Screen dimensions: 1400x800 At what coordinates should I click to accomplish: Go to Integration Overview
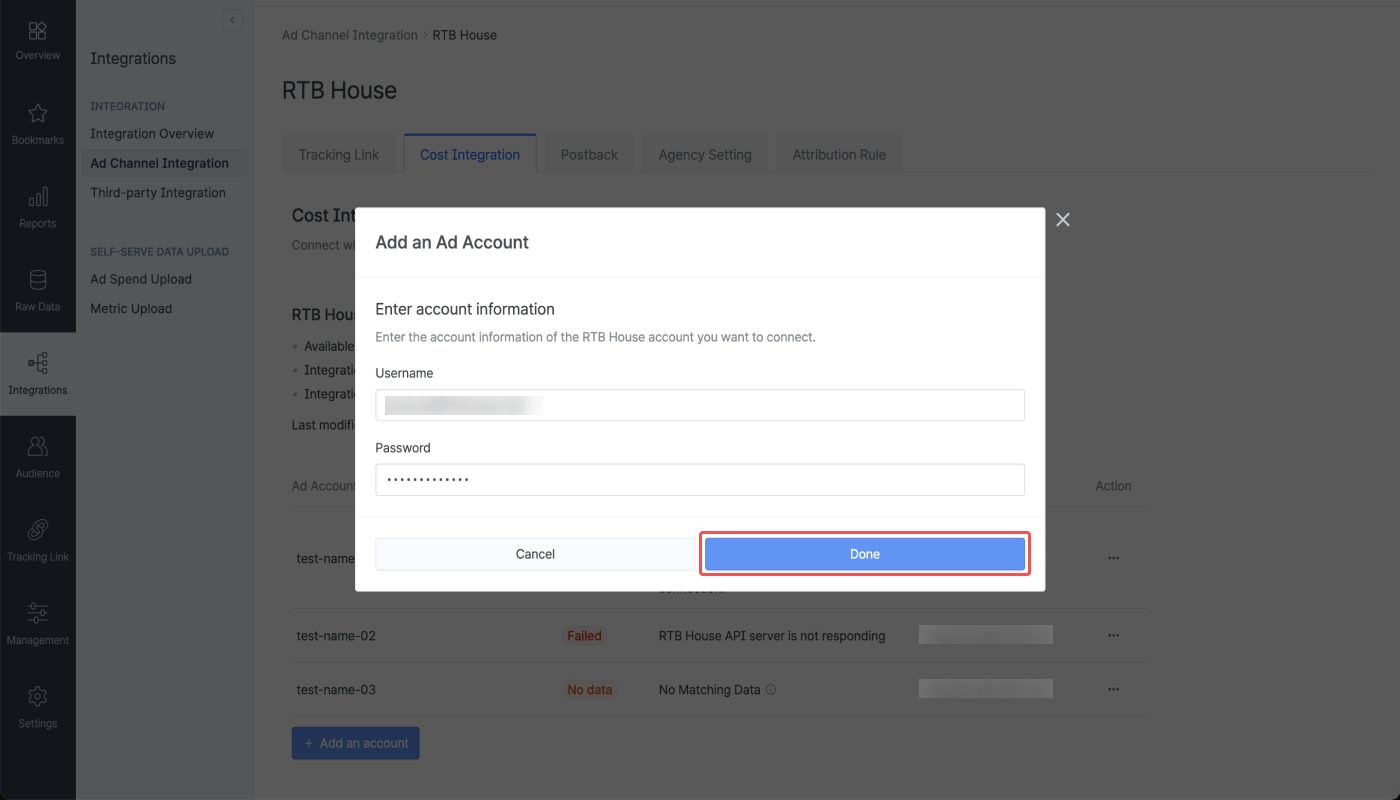click(x=152, y=134)
